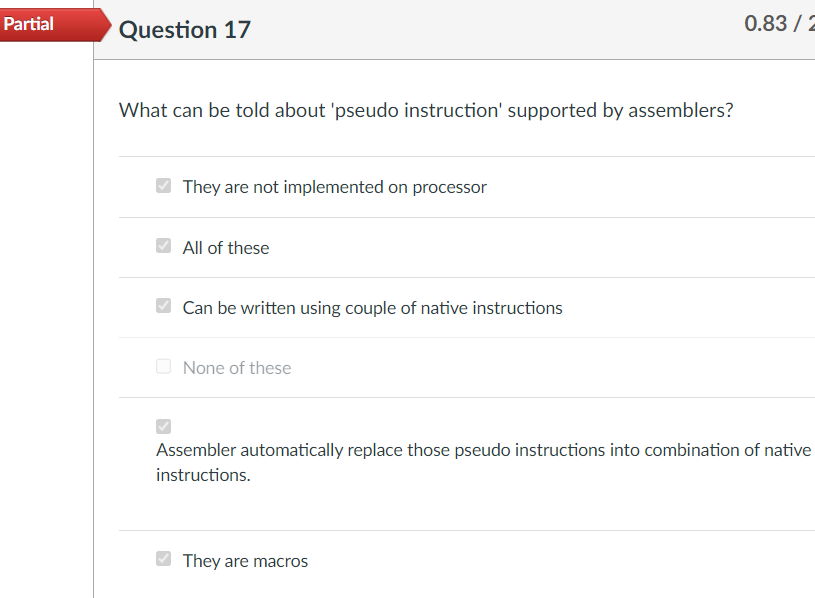Enable the 'None of these' checkbox
815x598 pixels.
point(164,366)
